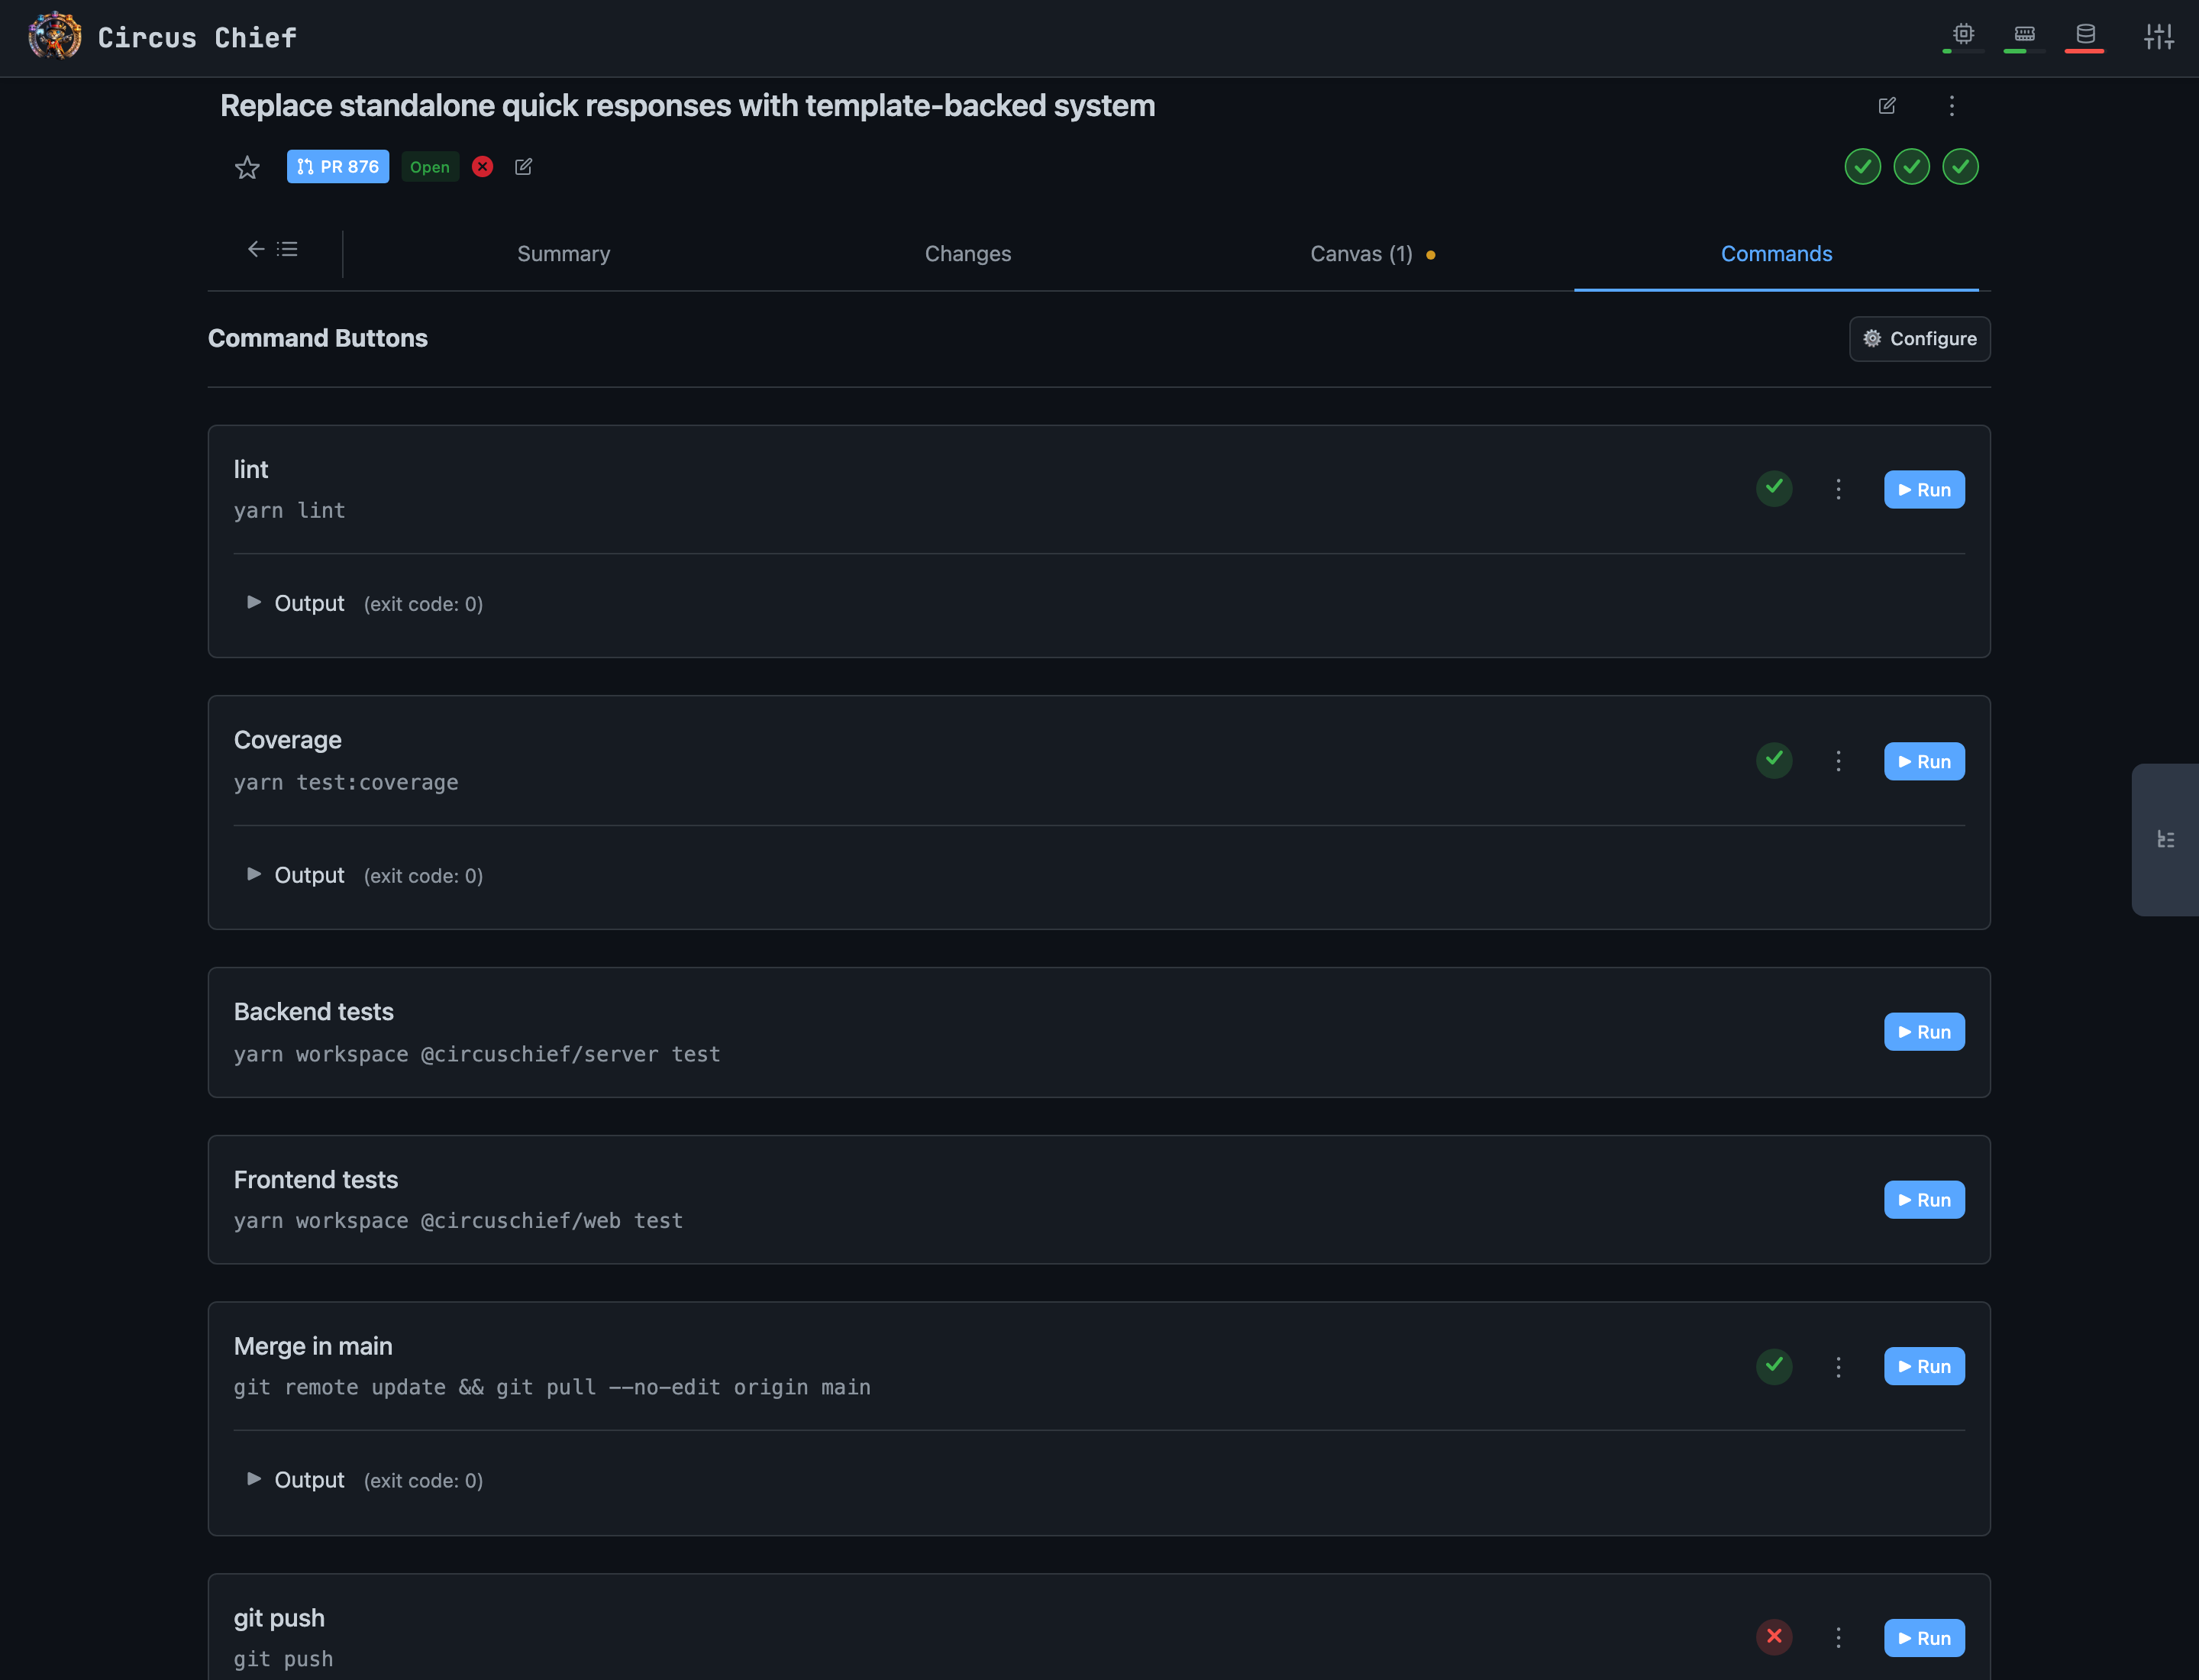Open the Canvas (1) tab
Screen dimensions: 2199x1680
click(1372, 254)
